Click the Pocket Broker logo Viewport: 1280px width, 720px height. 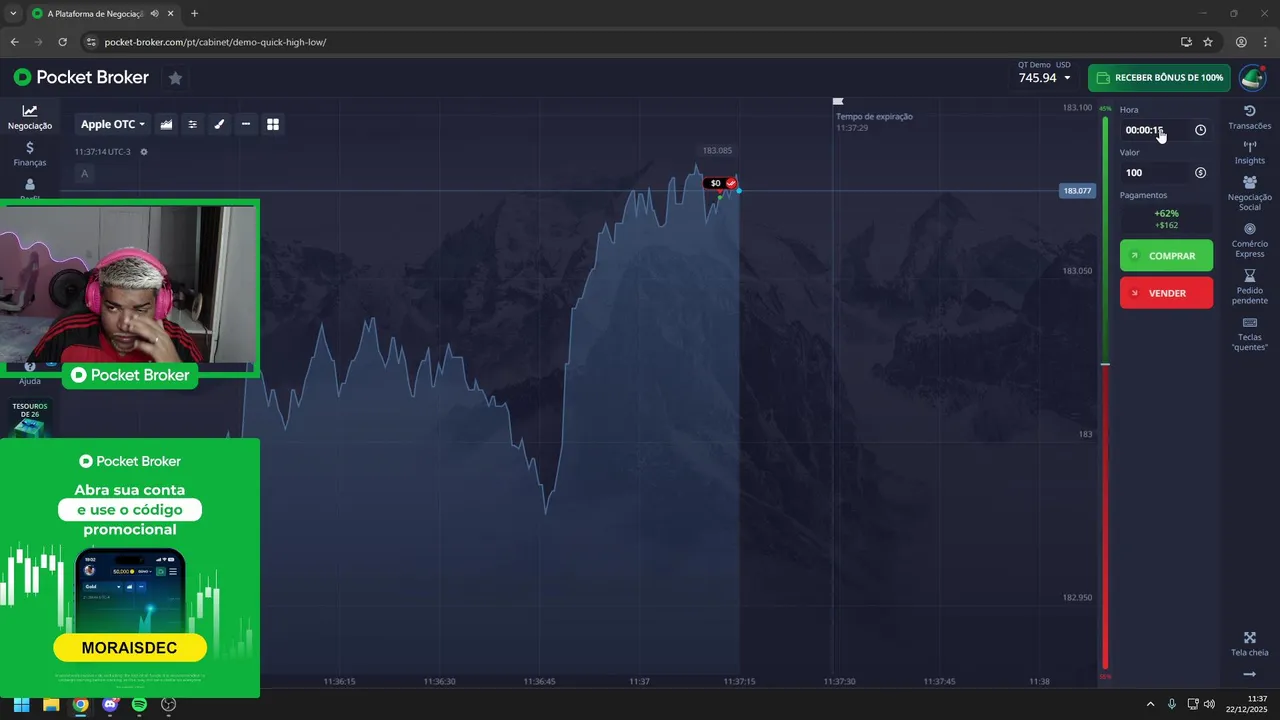point(81,77)
